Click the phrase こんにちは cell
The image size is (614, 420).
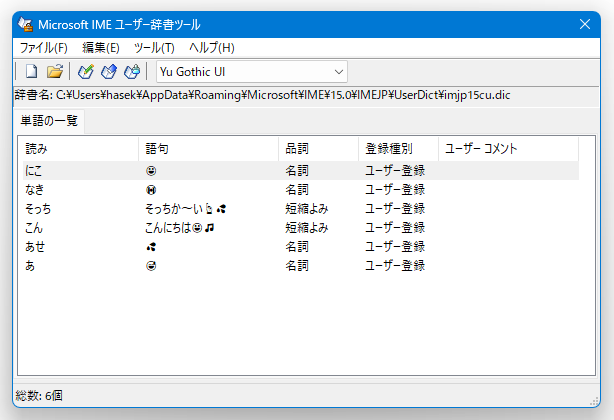click(180, 228)
